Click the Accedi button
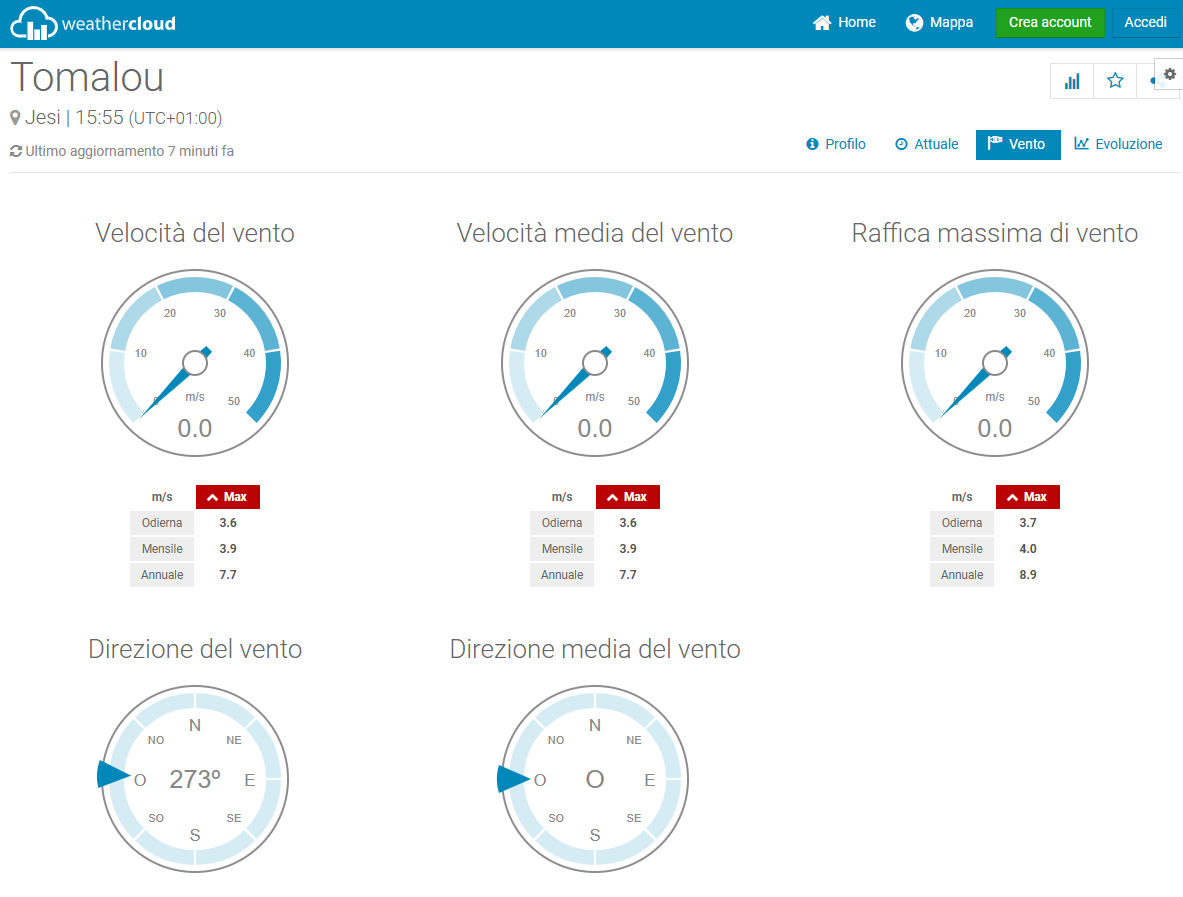The height and width of the screenshot is (897, 1183). point(1145,23)
